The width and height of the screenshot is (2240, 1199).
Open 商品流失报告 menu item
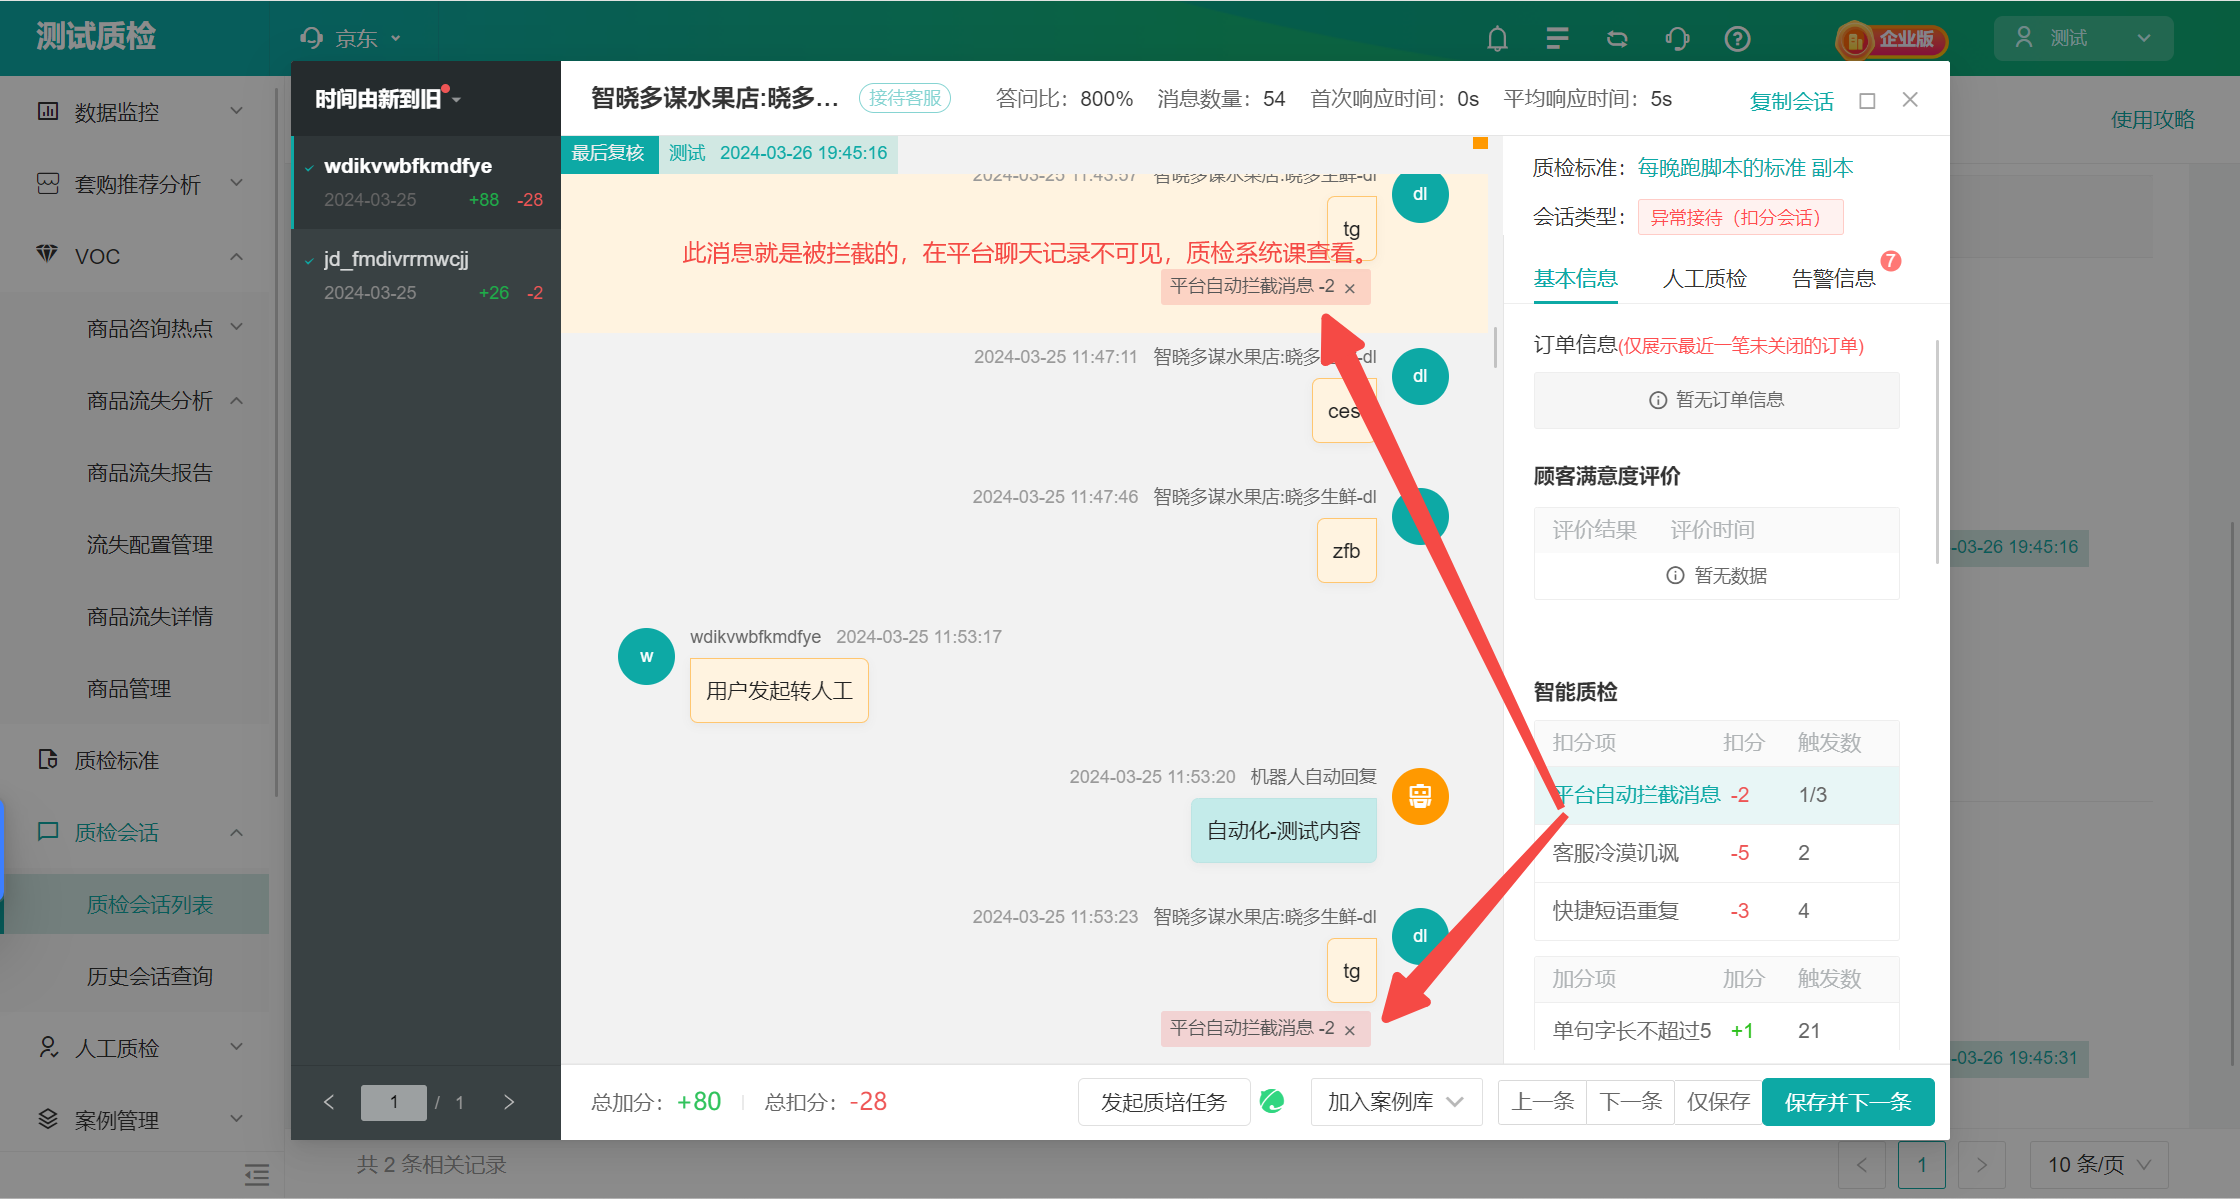coord(150,472)
